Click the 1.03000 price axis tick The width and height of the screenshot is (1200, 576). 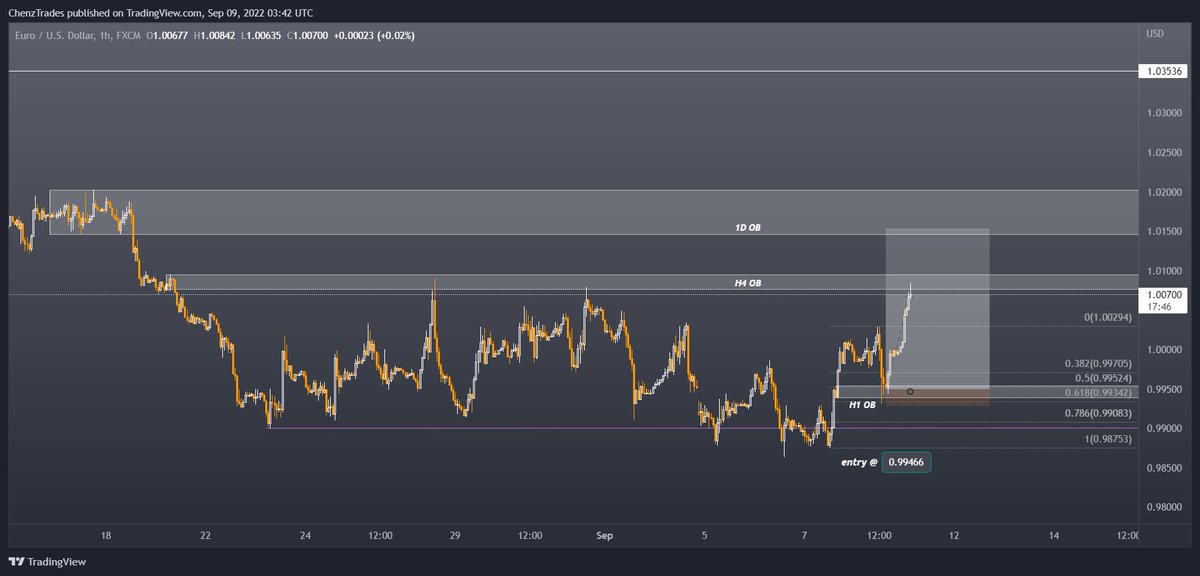point(1166,113)
